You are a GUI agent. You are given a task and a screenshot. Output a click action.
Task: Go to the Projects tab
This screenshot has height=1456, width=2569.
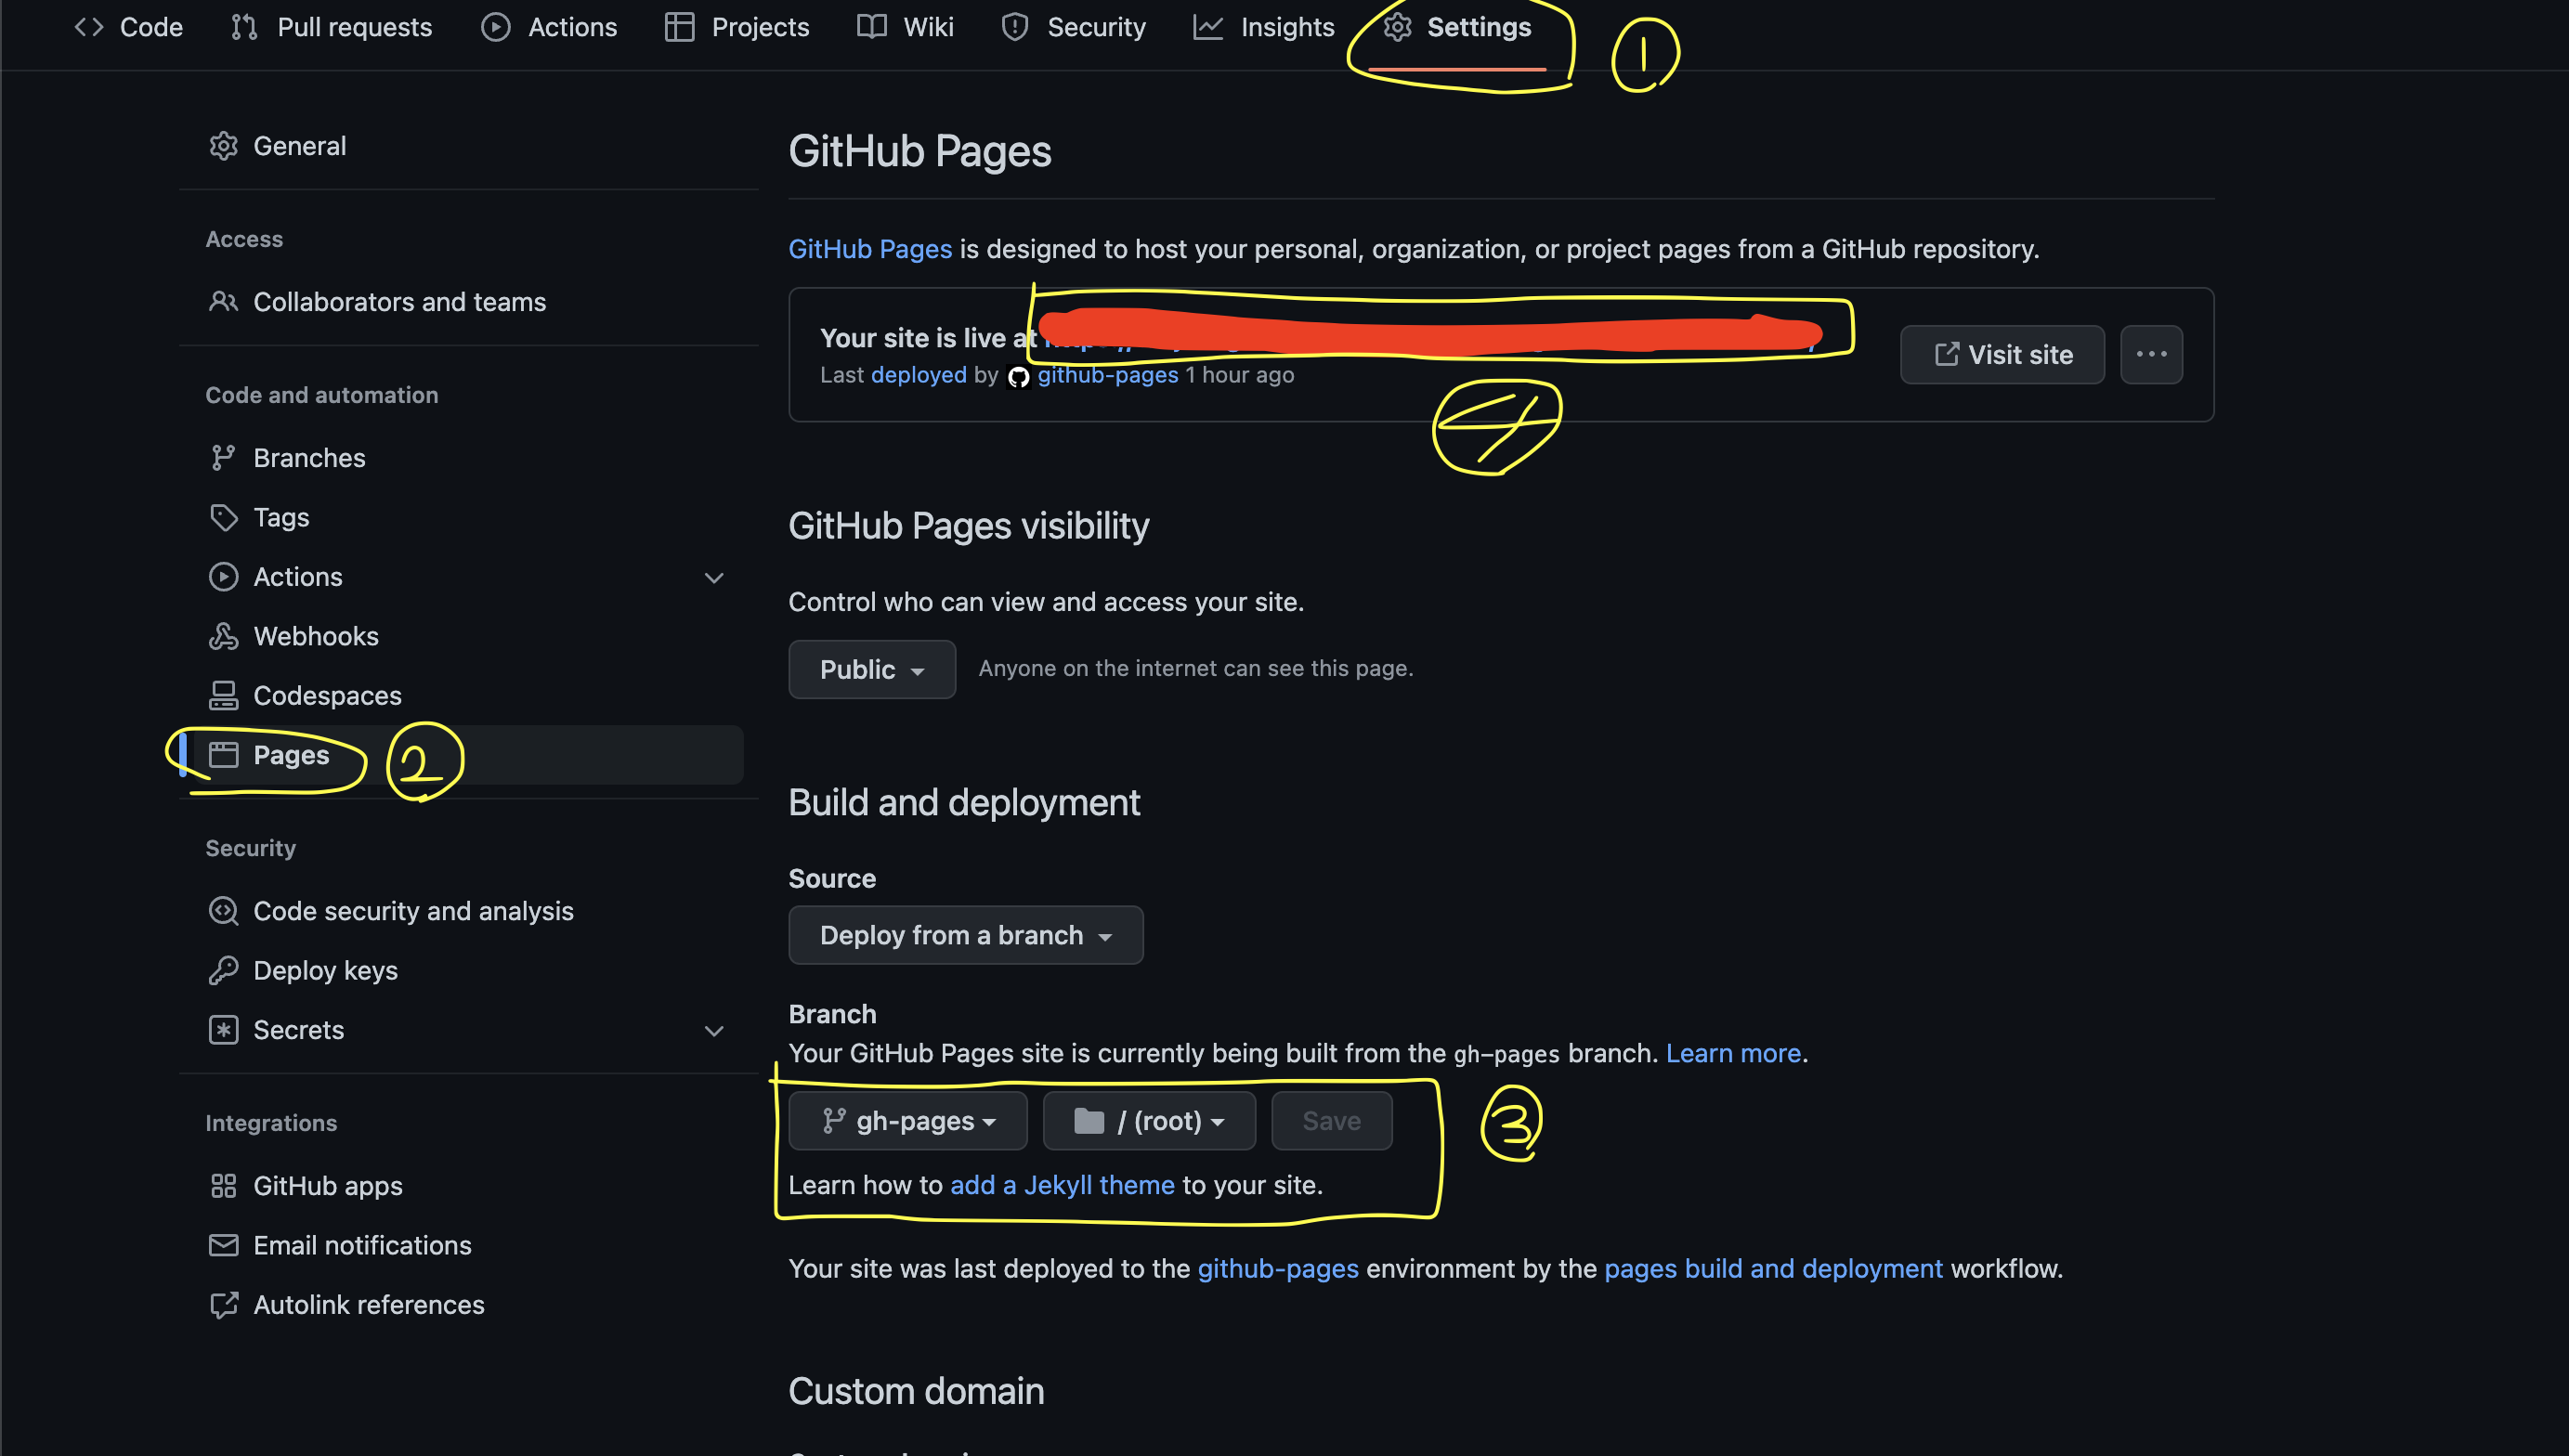pyautogui.click(x=737, y=27)
